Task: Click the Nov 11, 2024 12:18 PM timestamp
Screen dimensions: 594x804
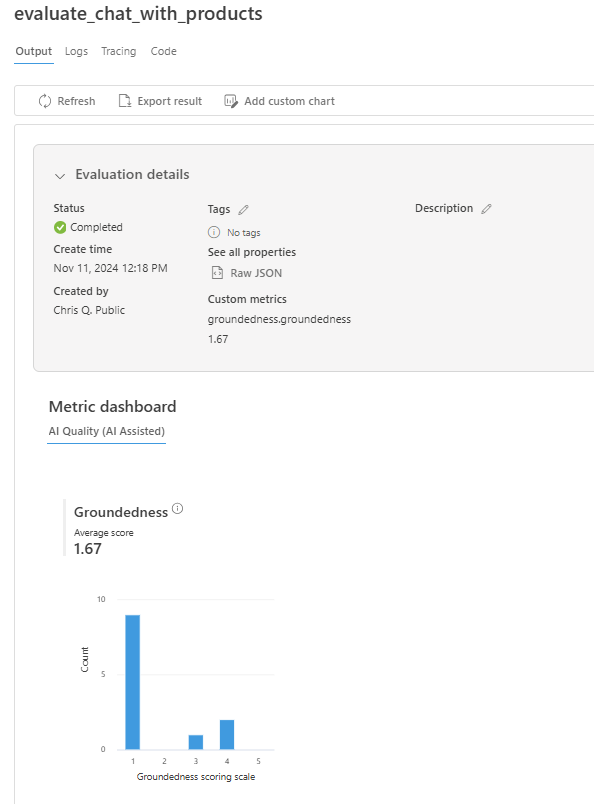Action: 110,268
